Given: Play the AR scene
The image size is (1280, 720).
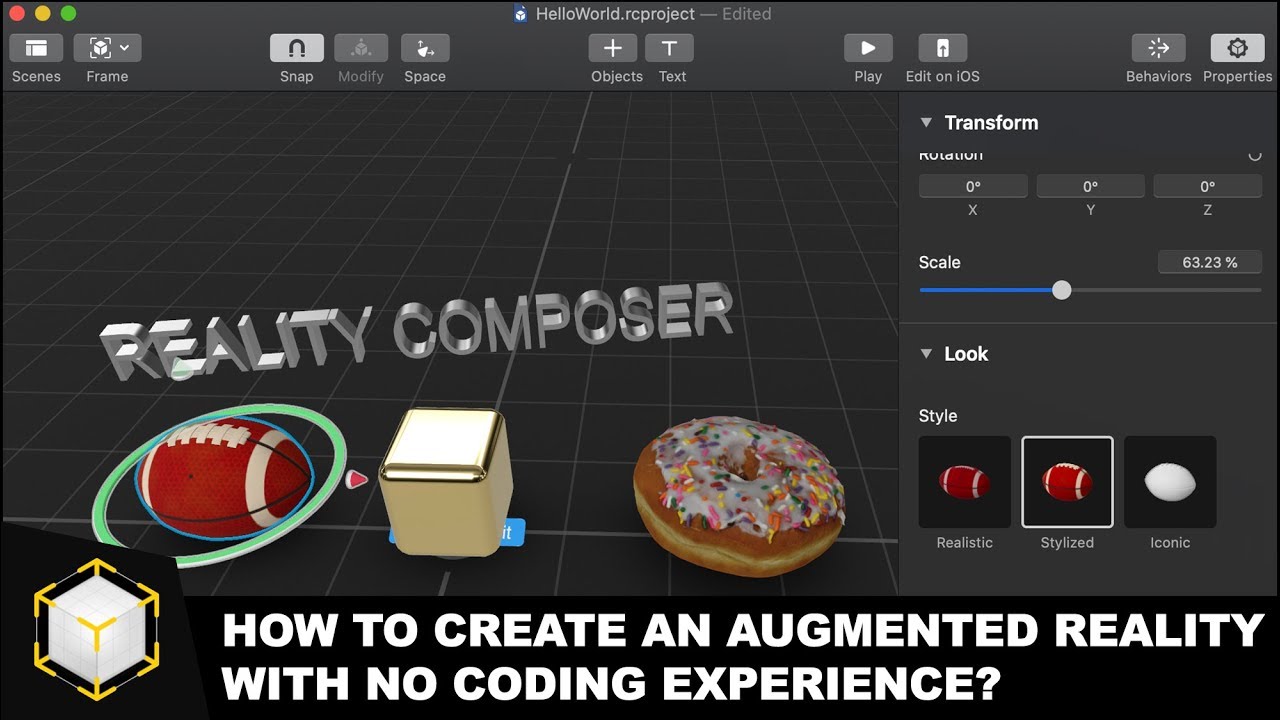Looking at the screenshot, I should tap(868, 48).
